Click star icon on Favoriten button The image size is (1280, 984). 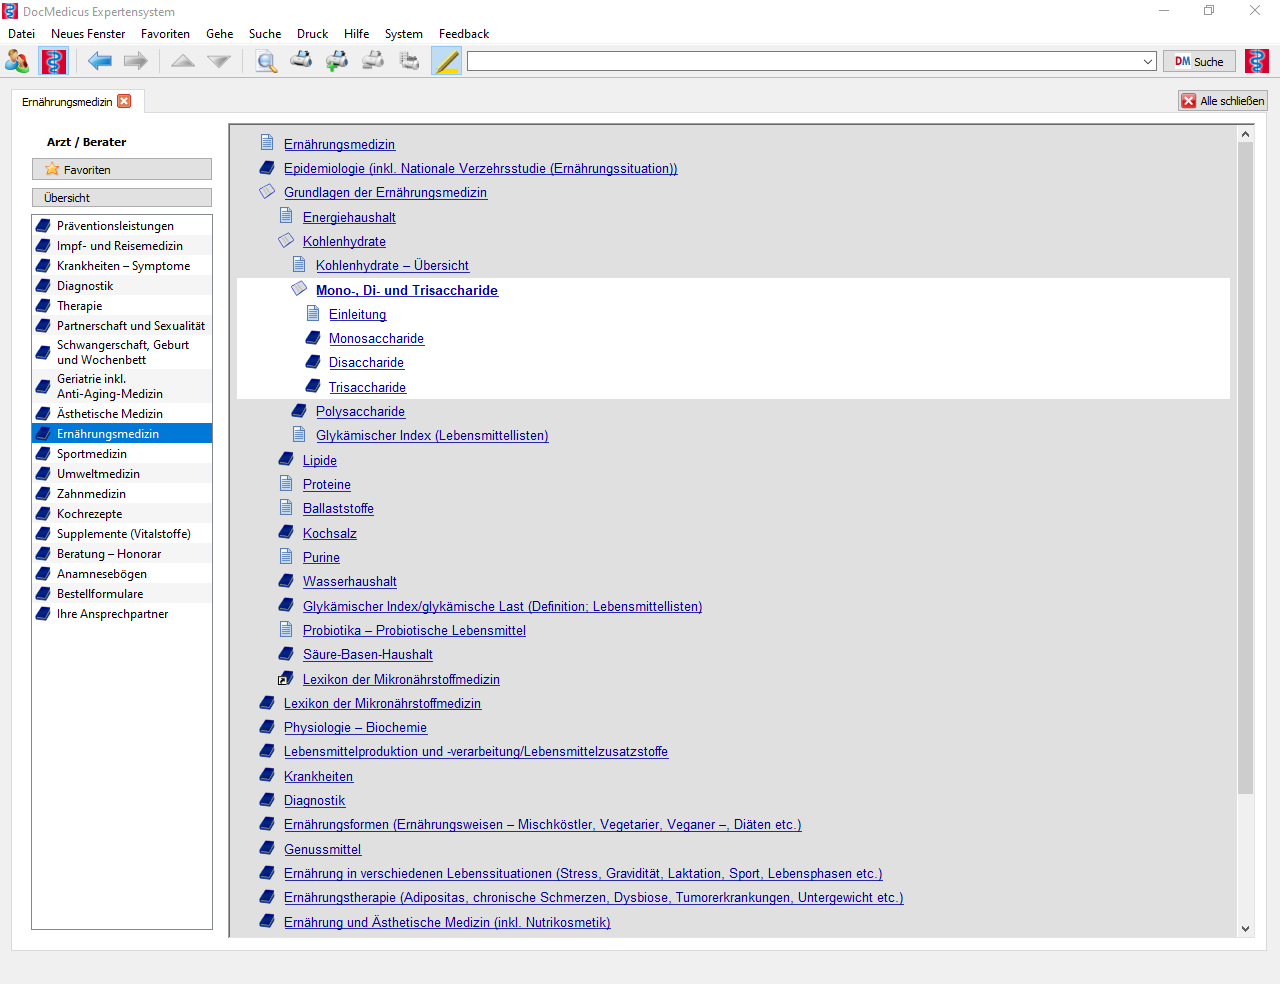coord(52,169)
